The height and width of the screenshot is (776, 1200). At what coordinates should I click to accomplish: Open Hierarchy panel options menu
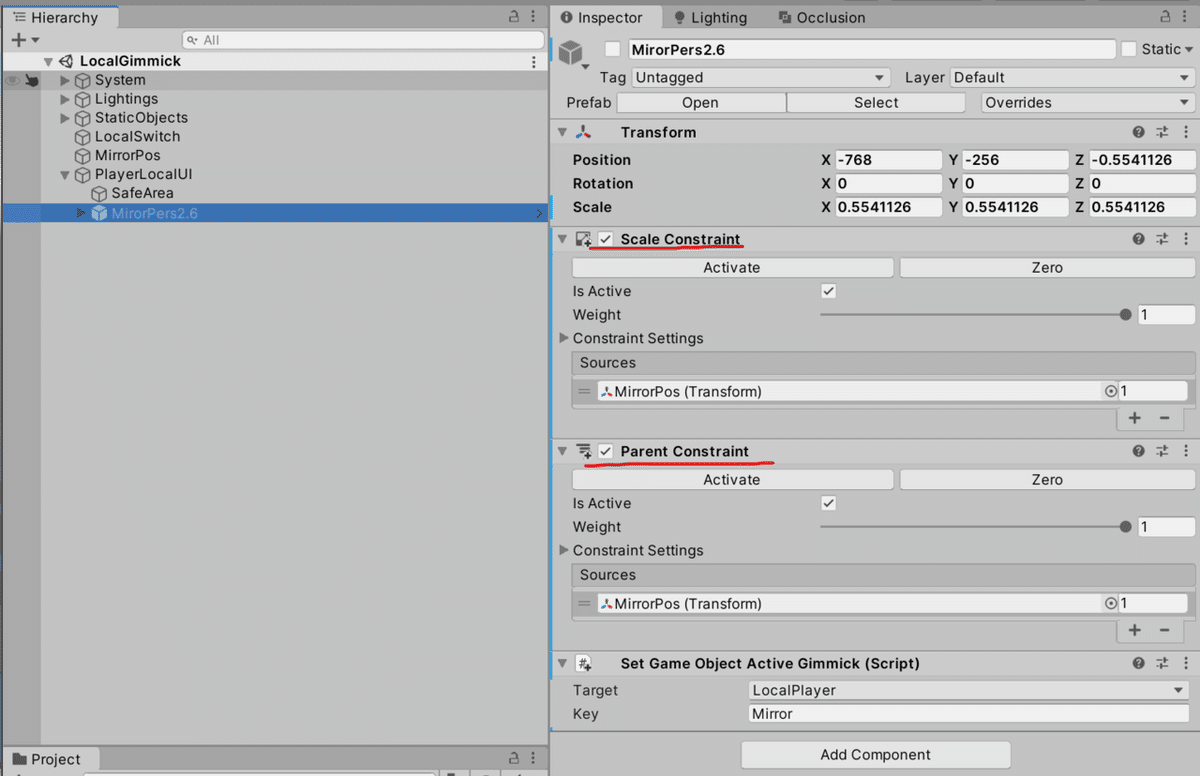pyautogui.click(x=534, y=17)
